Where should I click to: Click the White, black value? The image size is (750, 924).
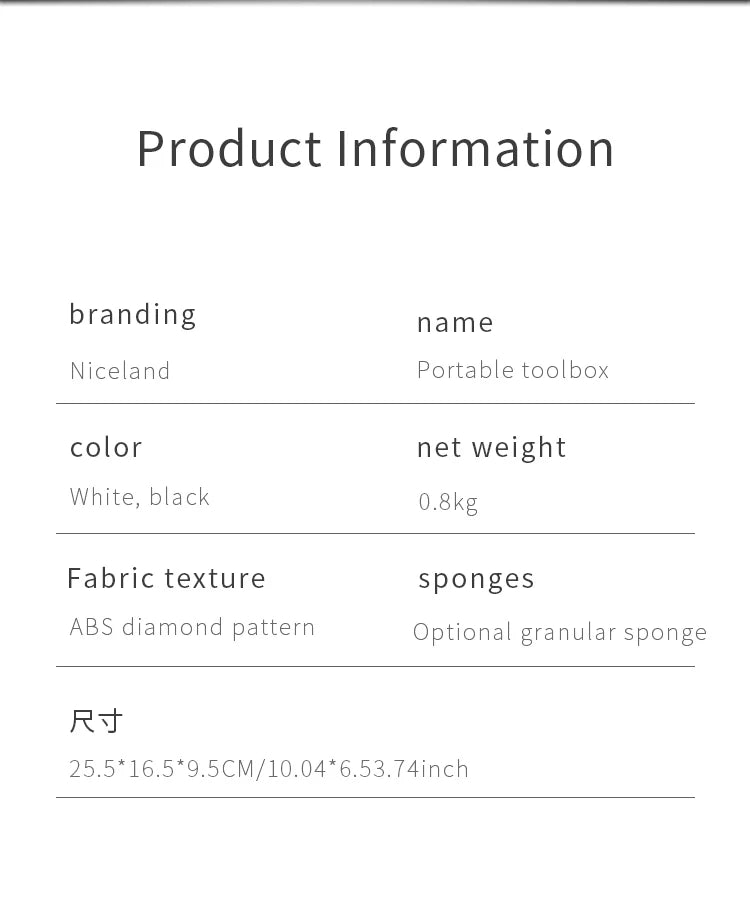click(140, 497)
